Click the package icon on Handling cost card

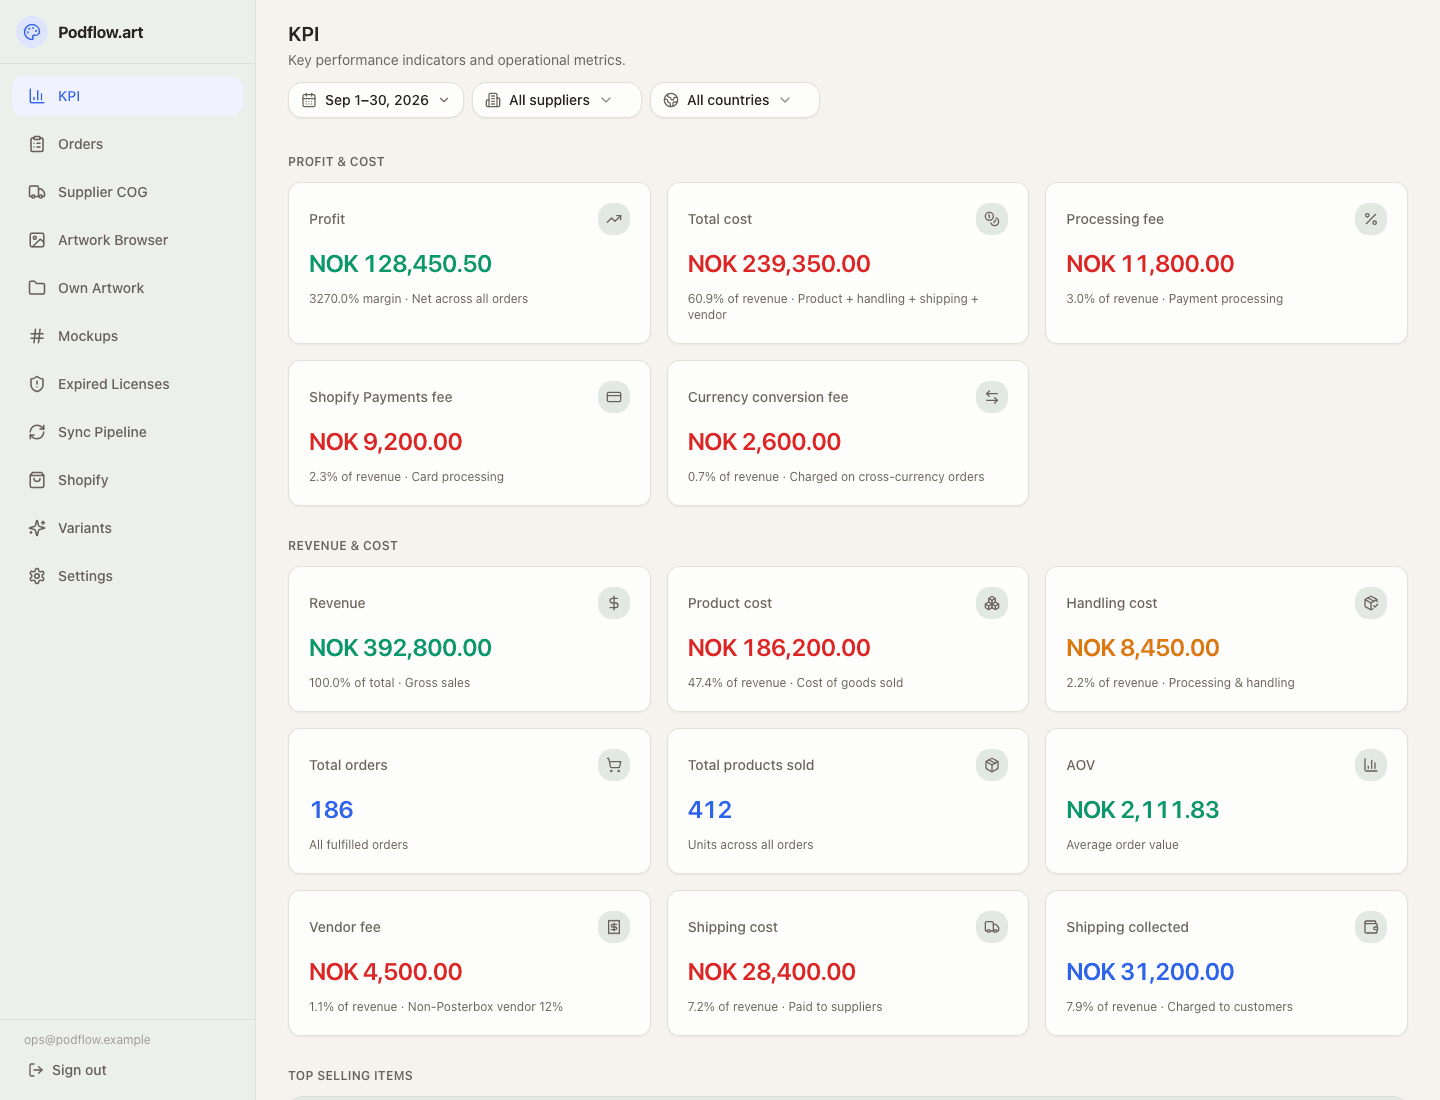pyautogui.click(x=1371, y=603)
